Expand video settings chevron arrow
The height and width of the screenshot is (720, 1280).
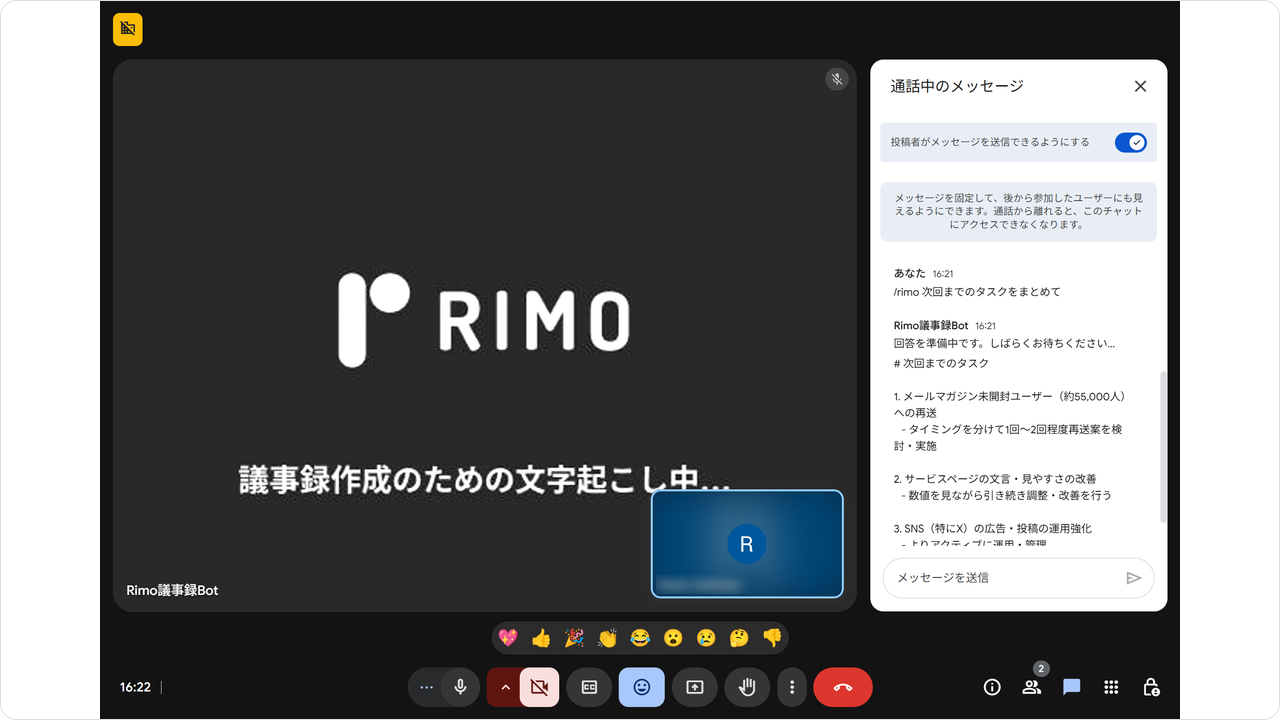(505, 687)
